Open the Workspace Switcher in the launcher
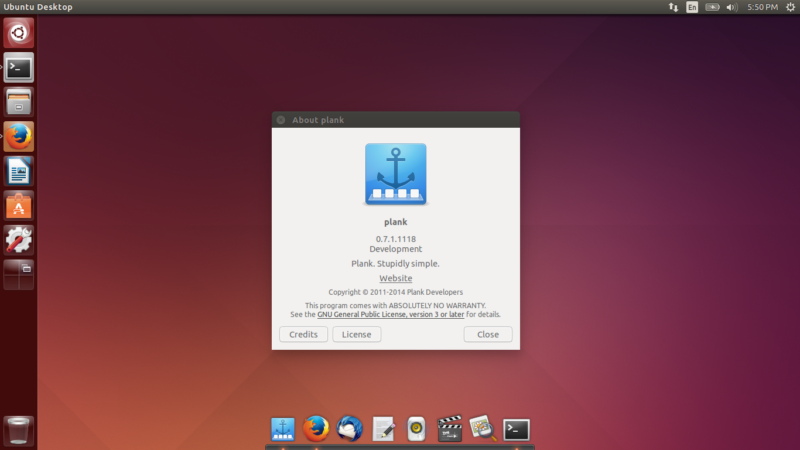800x450 pixels. coord(18,274)
